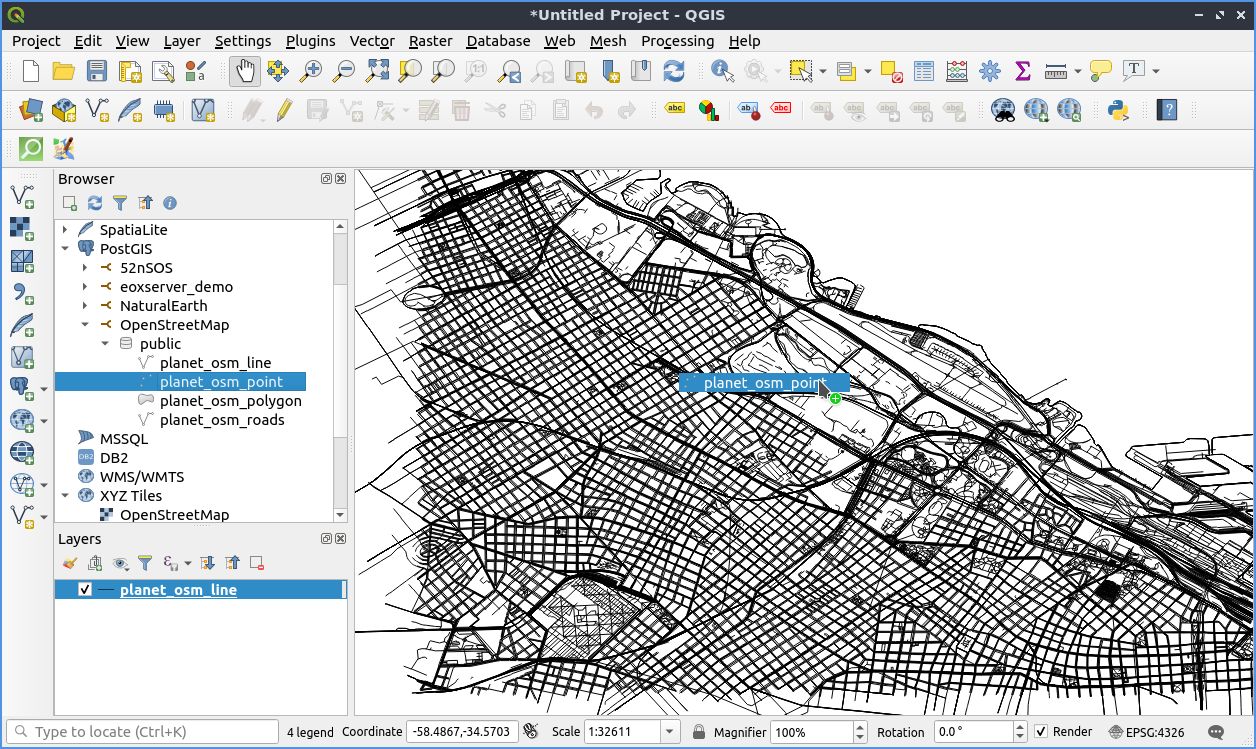Open the field calculator abacus icon
1256x749 pixels.
[x=957, y=71]
